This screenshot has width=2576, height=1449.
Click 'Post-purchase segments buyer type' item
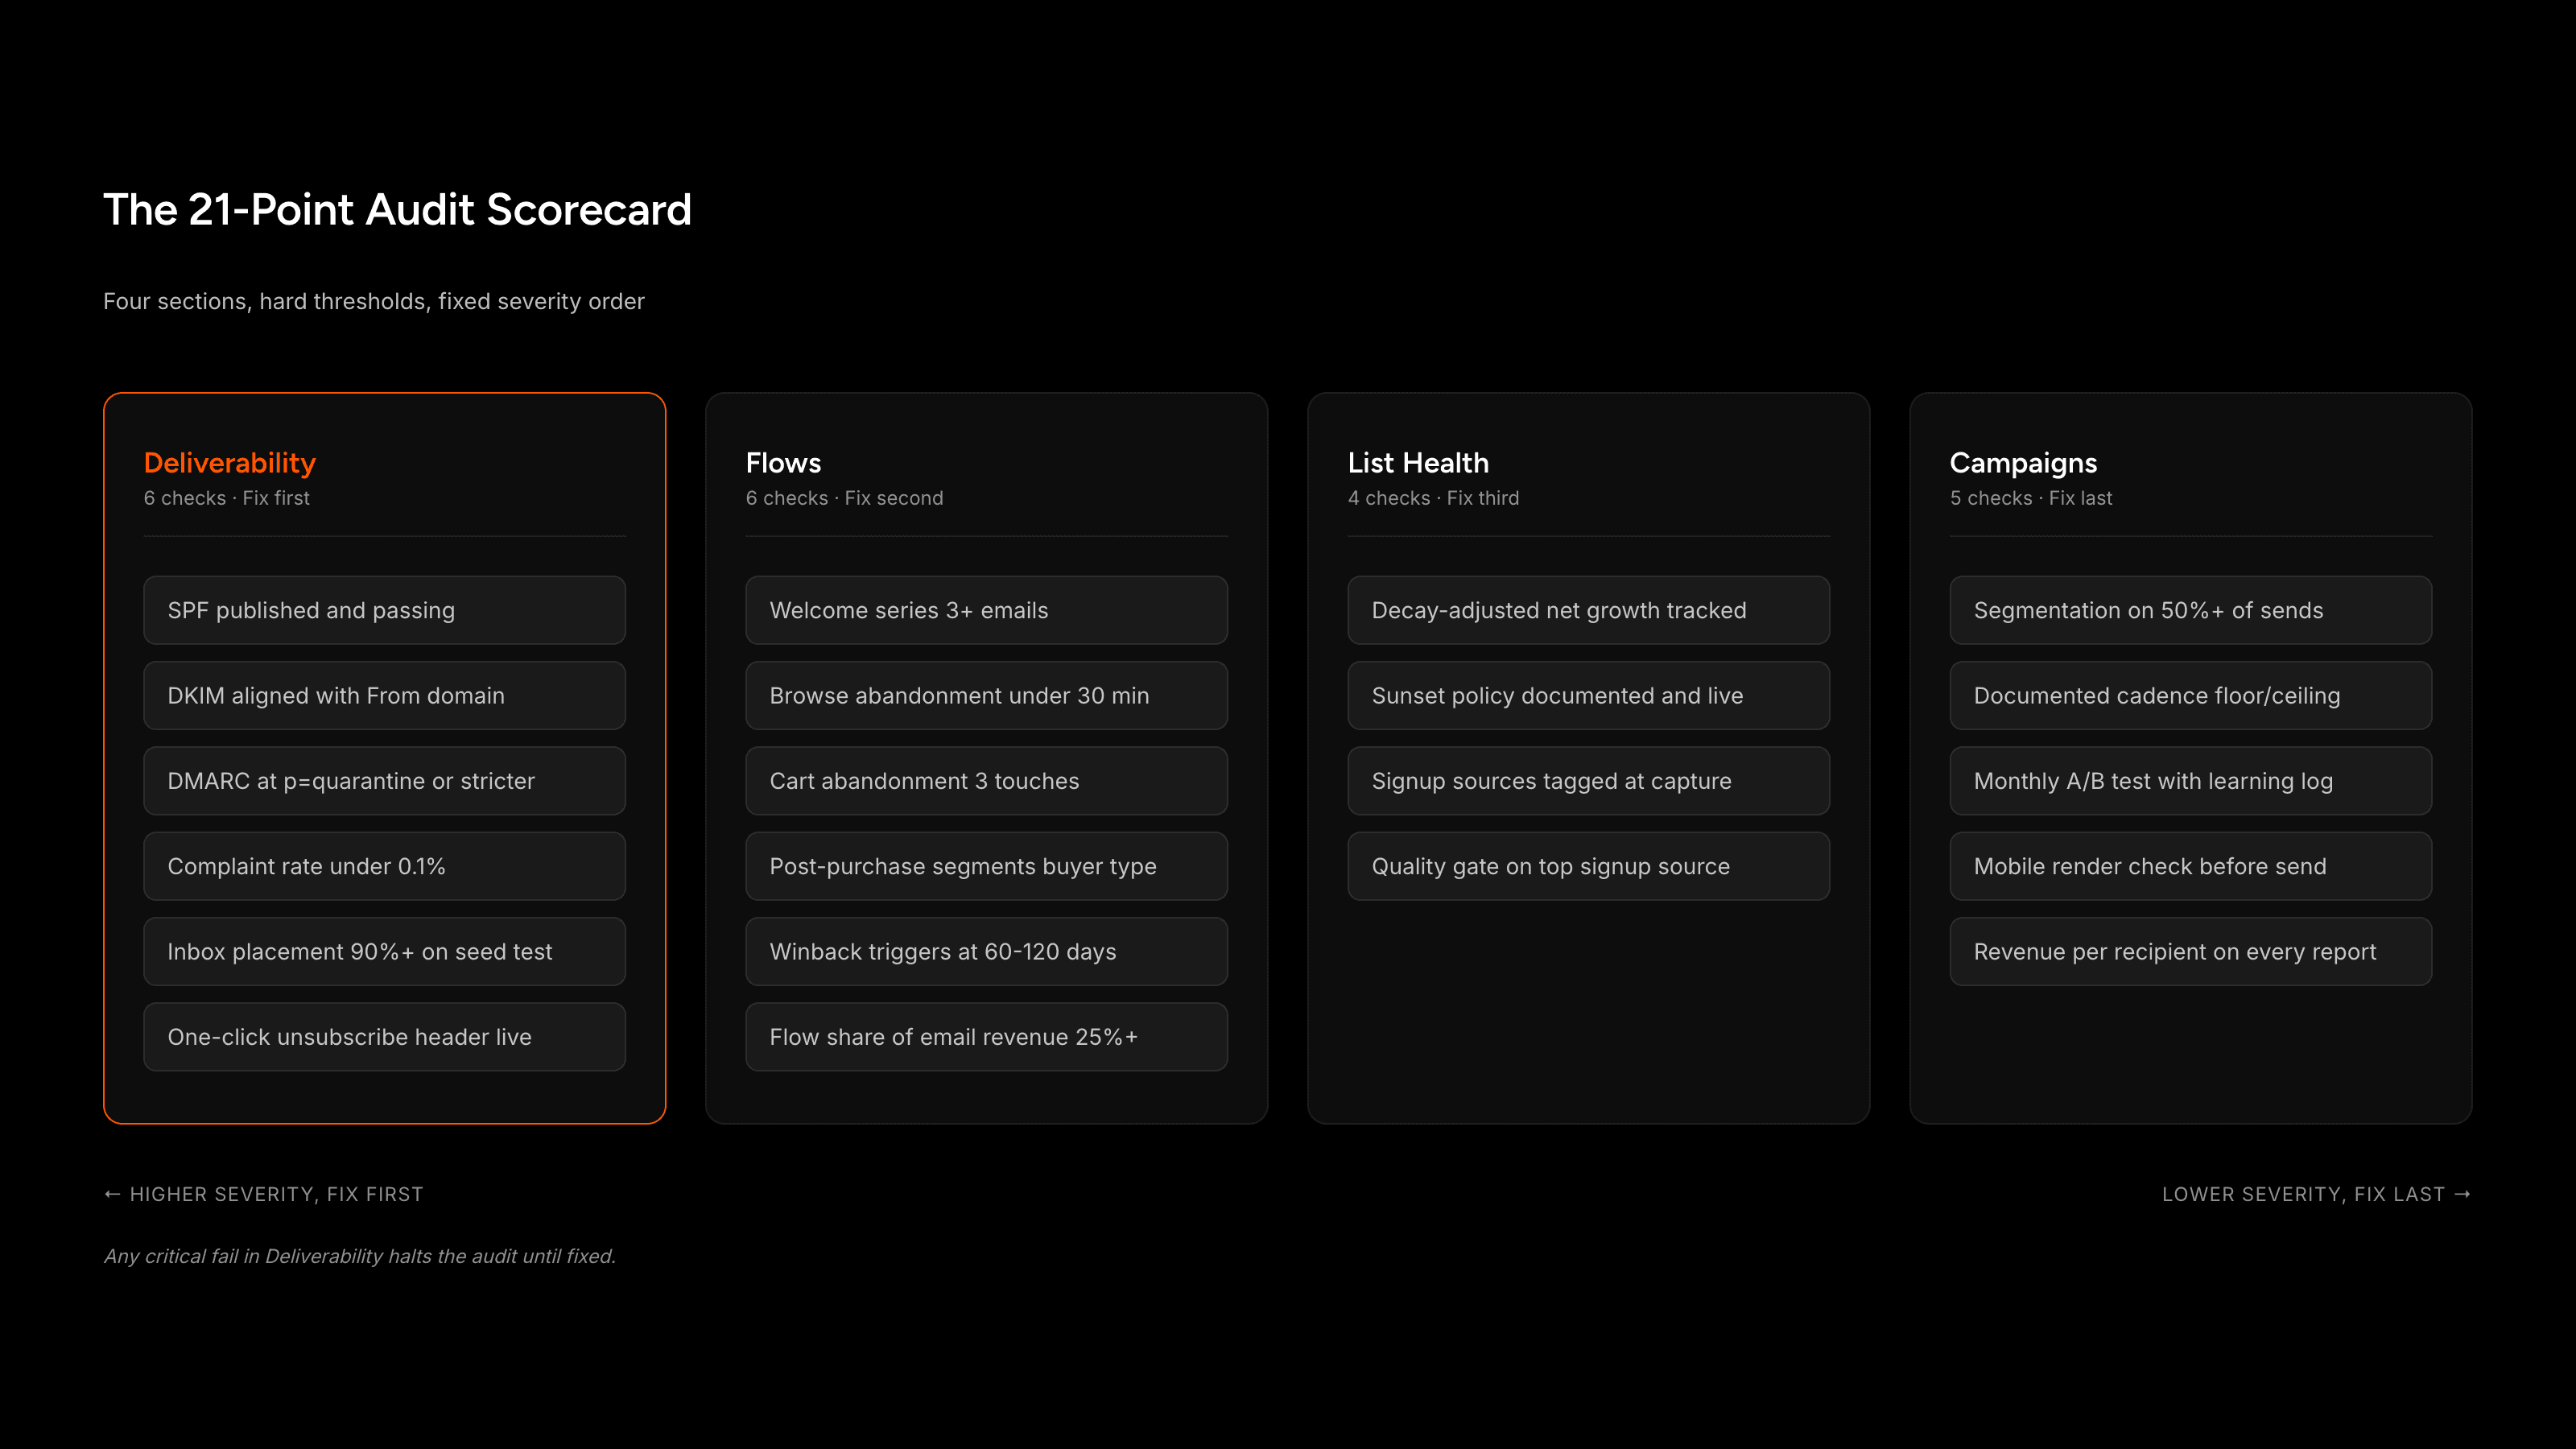pos(987,866)
